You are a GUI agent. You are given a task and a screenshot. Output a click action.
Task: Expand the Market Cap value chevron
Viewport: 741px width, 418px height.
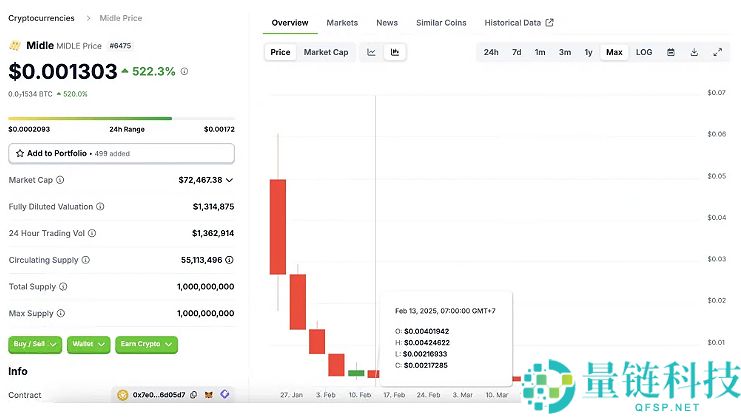[x=230, y=180]
